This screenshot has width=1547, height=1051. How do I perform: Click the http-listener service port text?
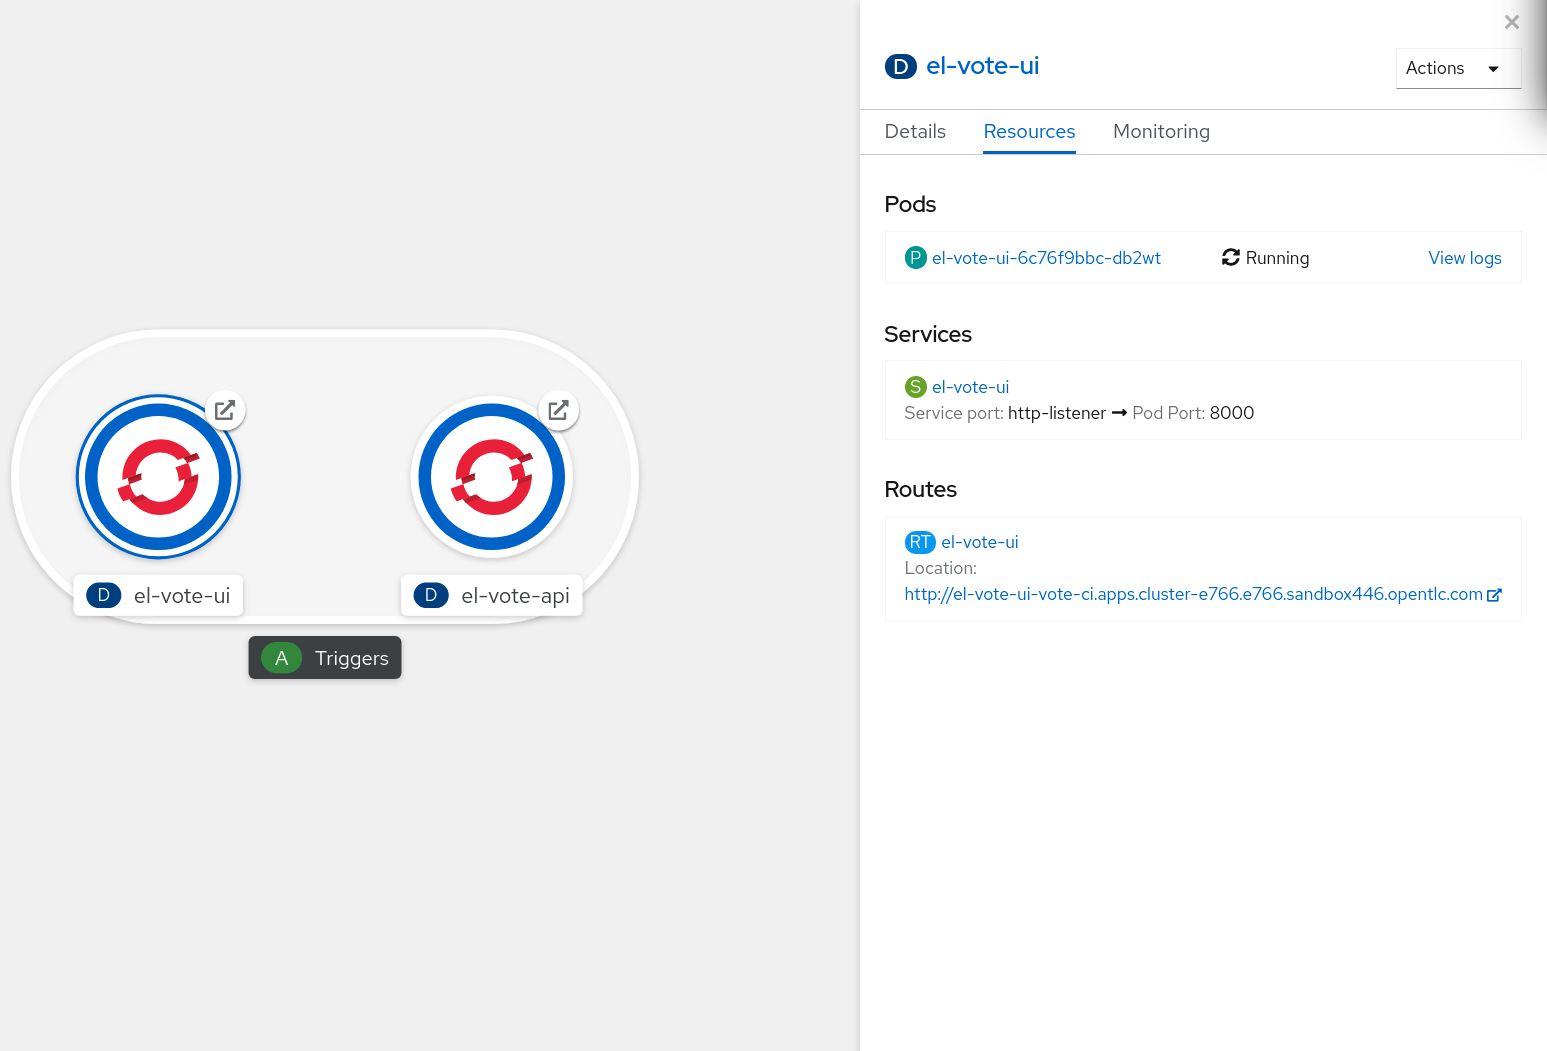1057,413
